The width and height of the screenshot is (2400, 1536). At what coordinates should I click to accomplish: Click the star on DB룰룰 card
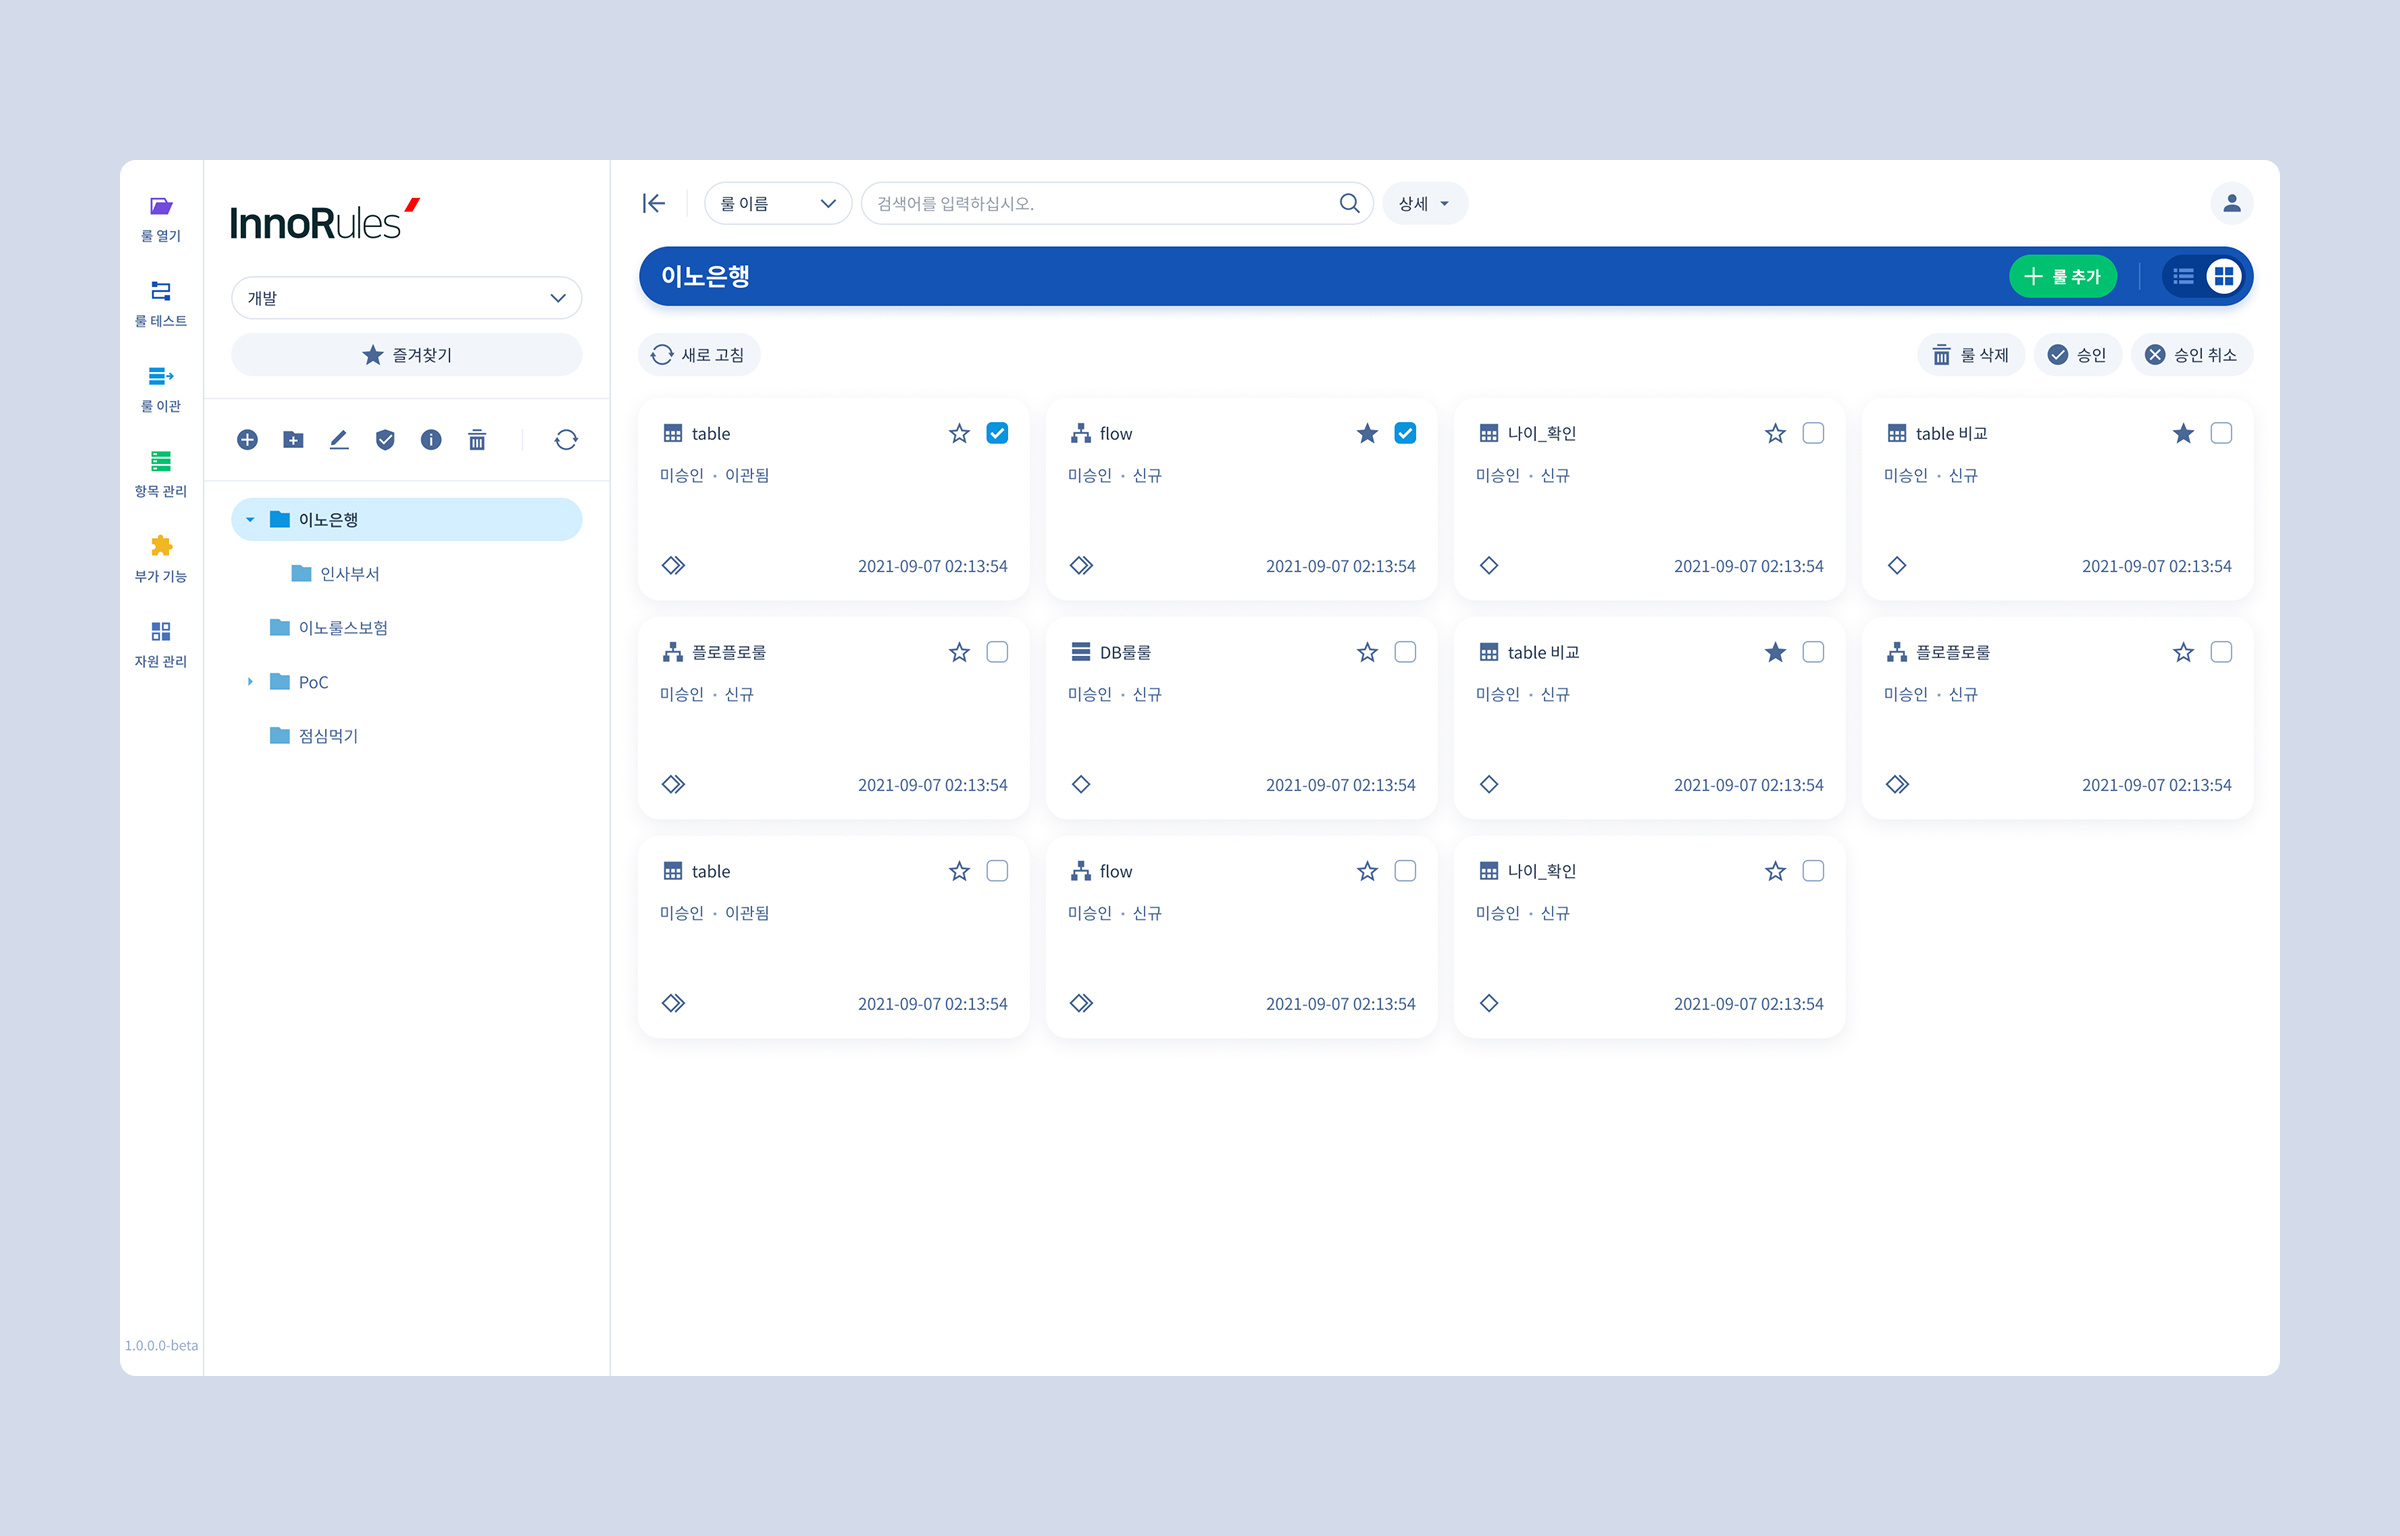click(x=1367, y=652)
